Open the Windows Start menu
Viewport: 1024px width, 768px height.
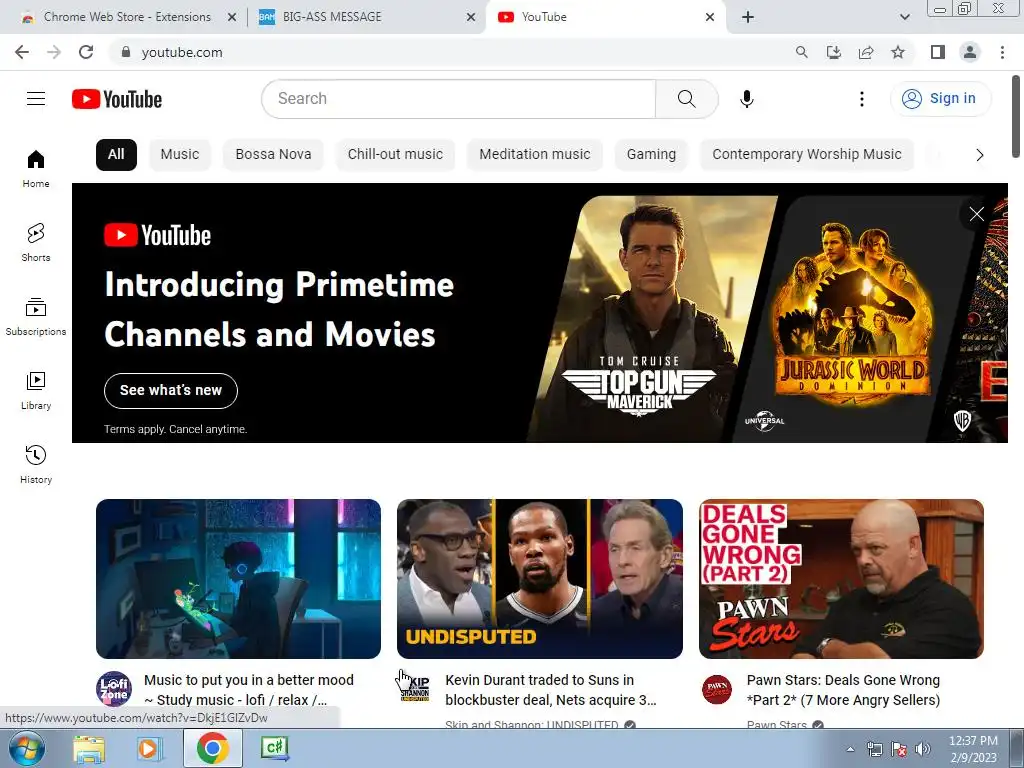27,748
